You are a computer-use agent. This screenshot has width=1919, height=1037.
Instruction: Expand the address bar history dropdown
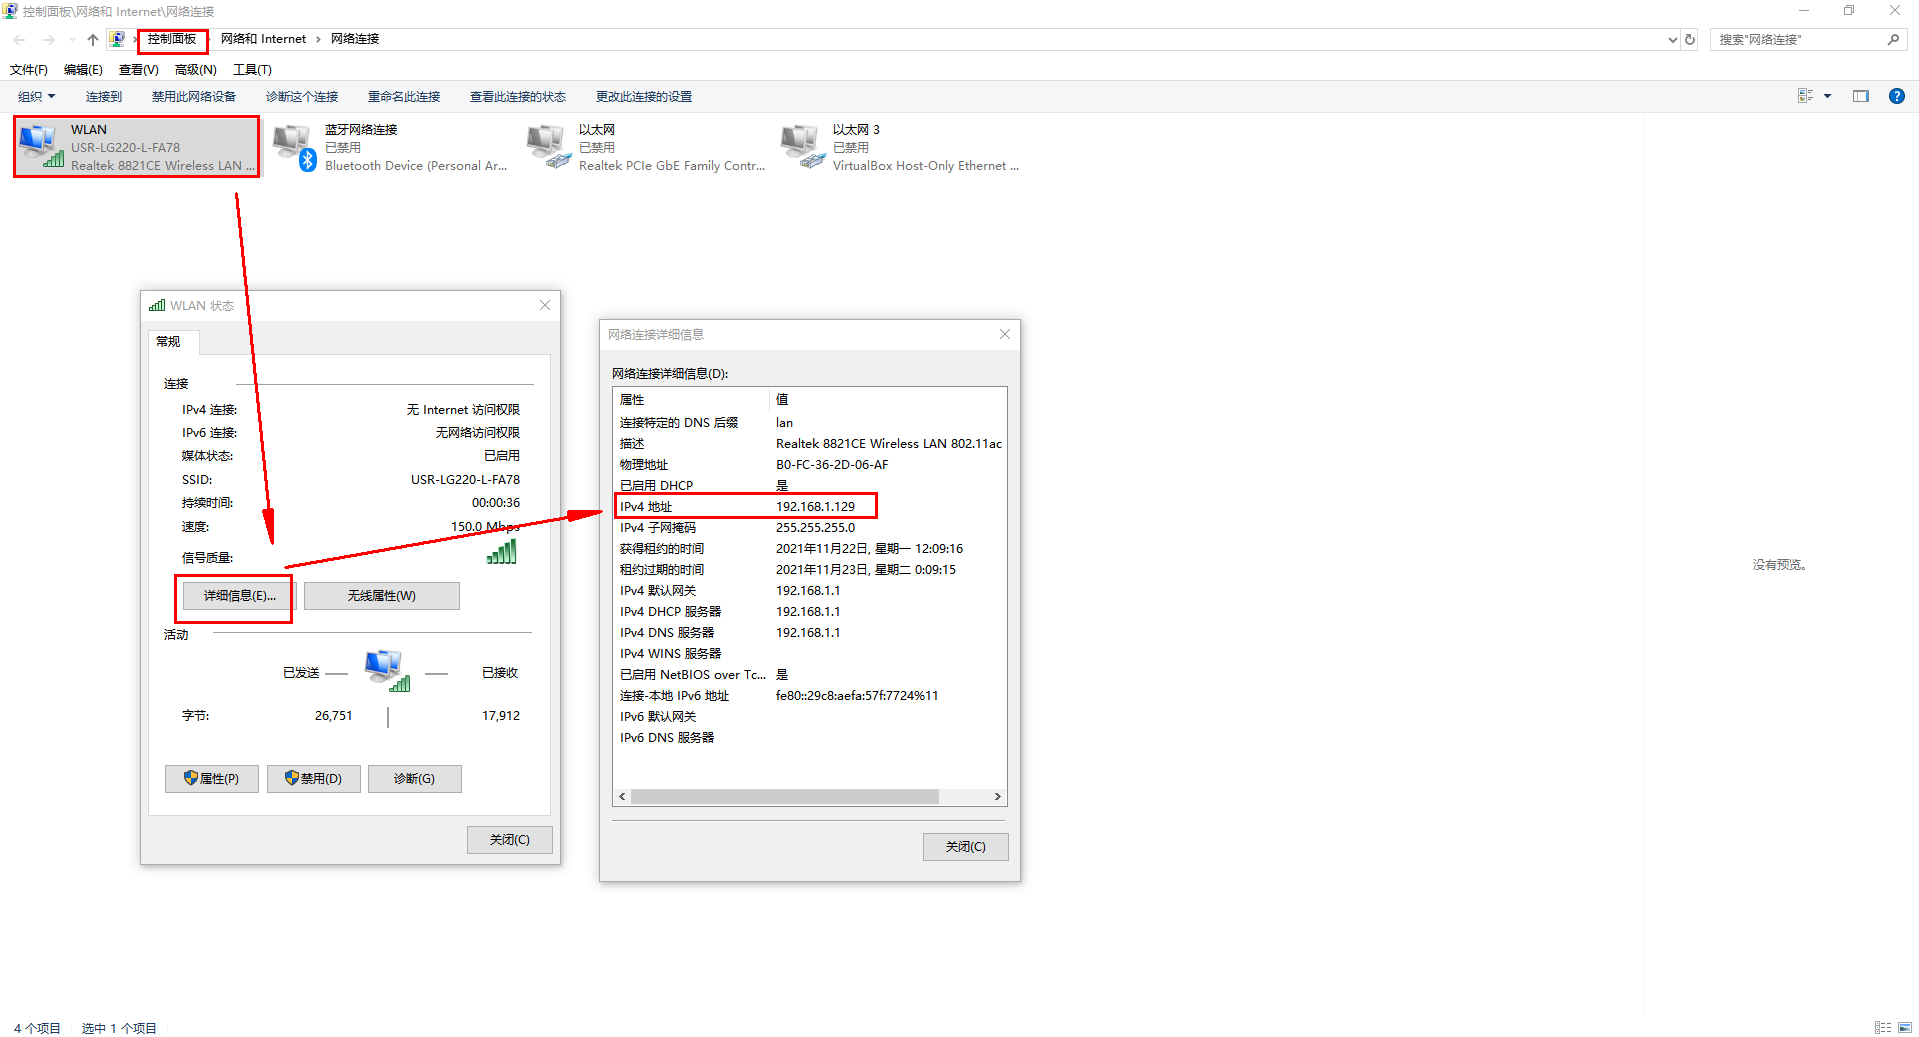(1672, 39)
